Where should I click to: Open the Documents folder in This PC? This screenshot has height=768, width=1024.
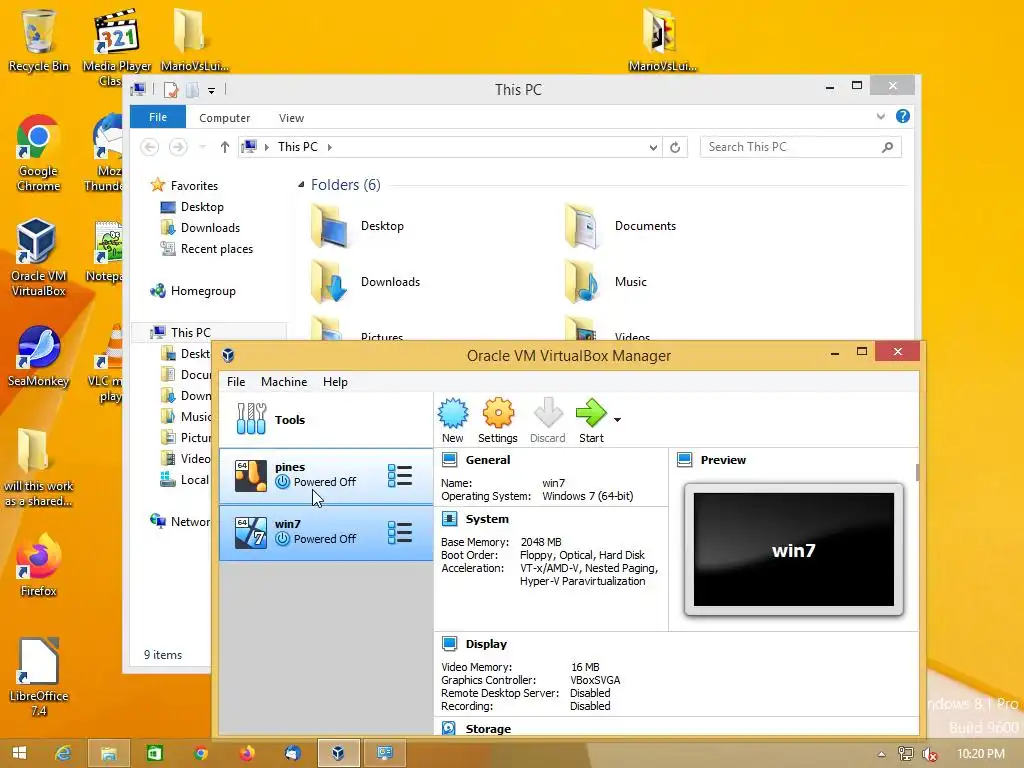620,226
